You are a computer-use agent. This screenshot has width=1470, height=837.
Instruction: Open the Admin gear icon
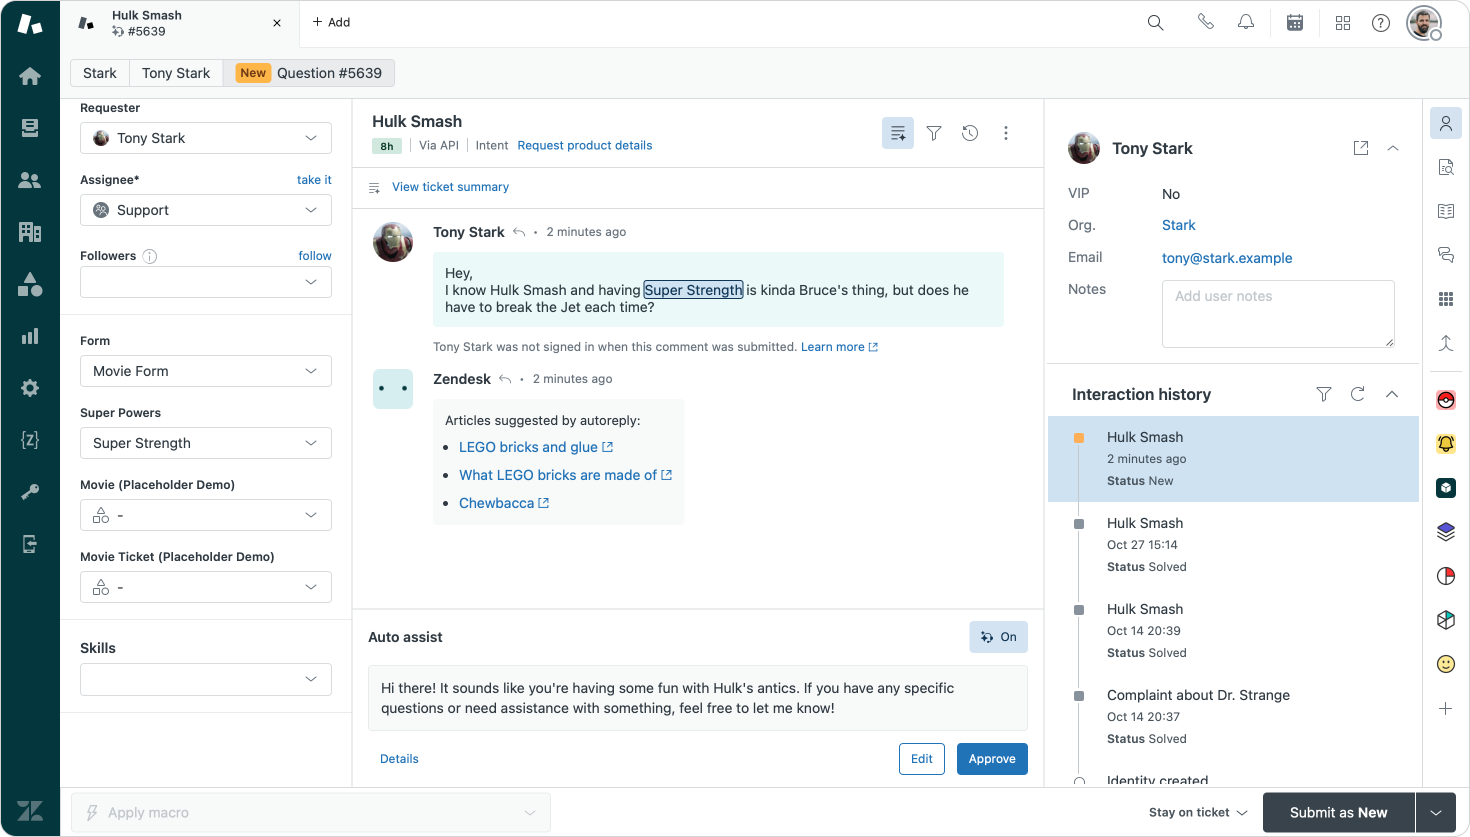click(30, 388)
